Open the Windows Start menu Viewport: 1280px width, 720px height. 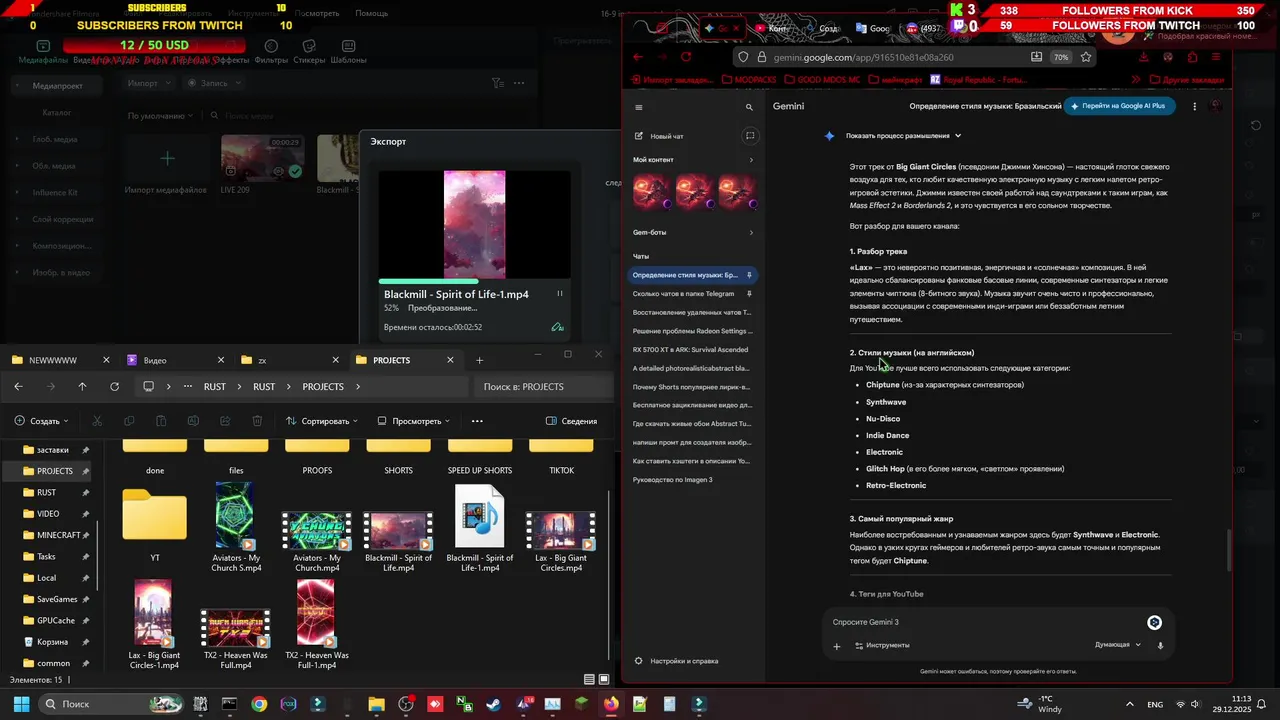[x=21, y=704]
